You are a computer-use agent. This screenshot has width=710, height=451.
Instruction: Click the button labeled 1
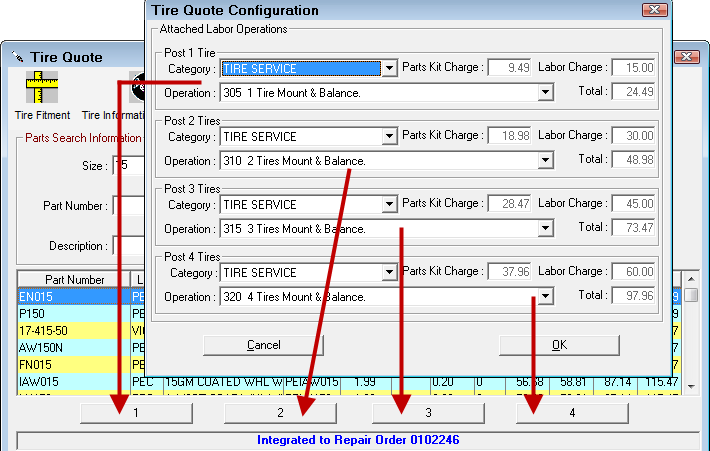pyautogui.click(x=136, y=413)
